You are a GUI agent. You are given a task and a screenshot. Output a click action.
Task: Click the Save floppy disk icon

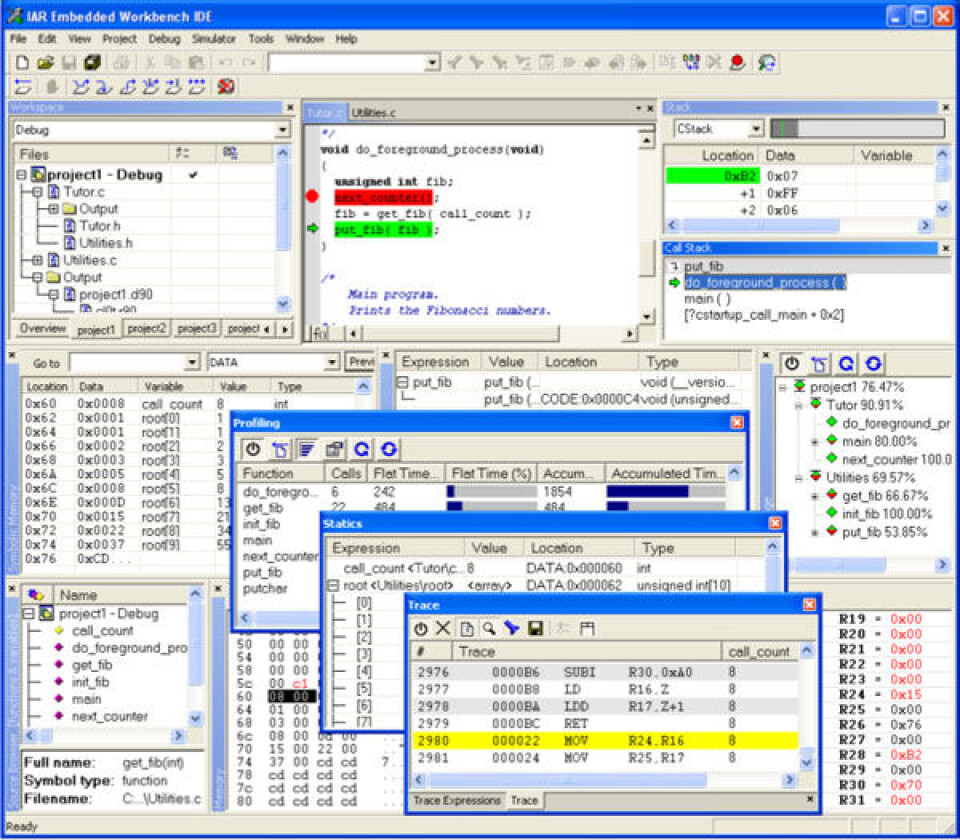[x=69, y=62]
